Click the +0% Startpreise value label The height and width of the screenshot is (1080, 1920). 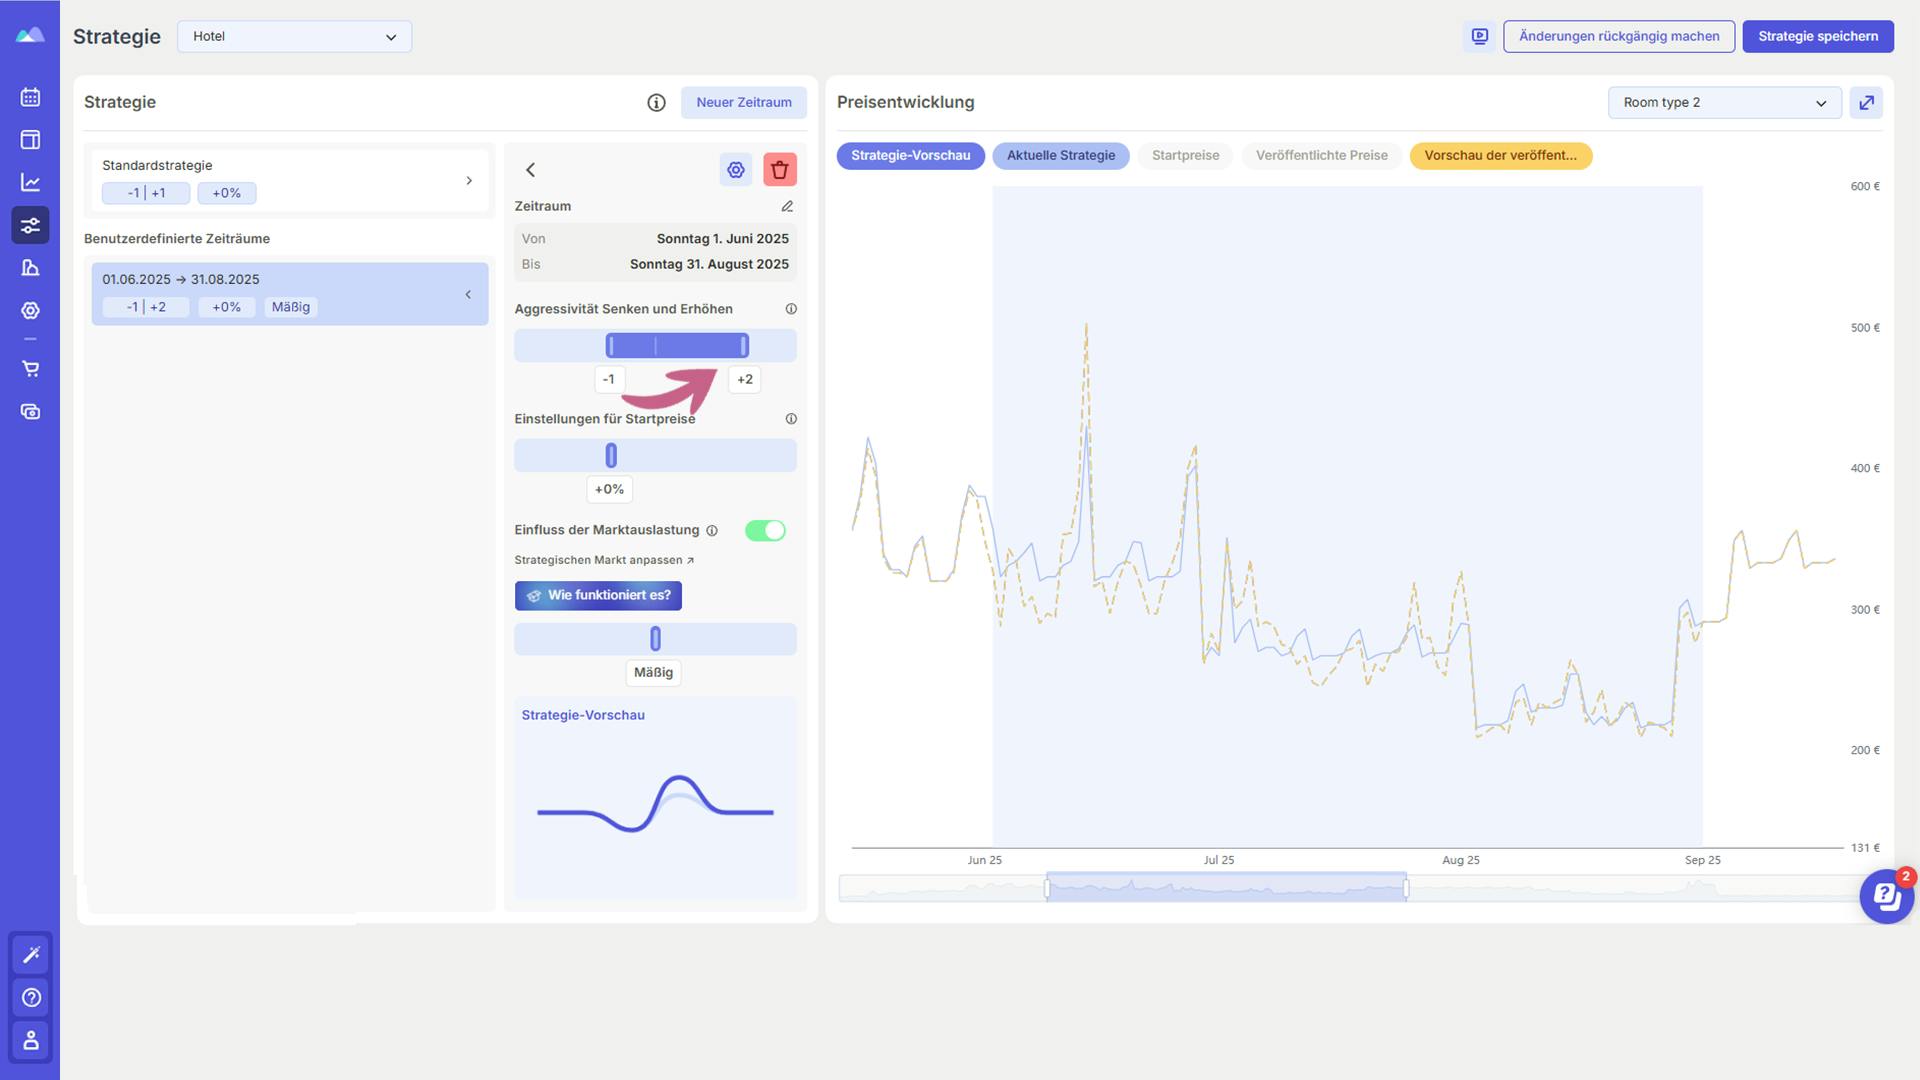tap(609, 490)
